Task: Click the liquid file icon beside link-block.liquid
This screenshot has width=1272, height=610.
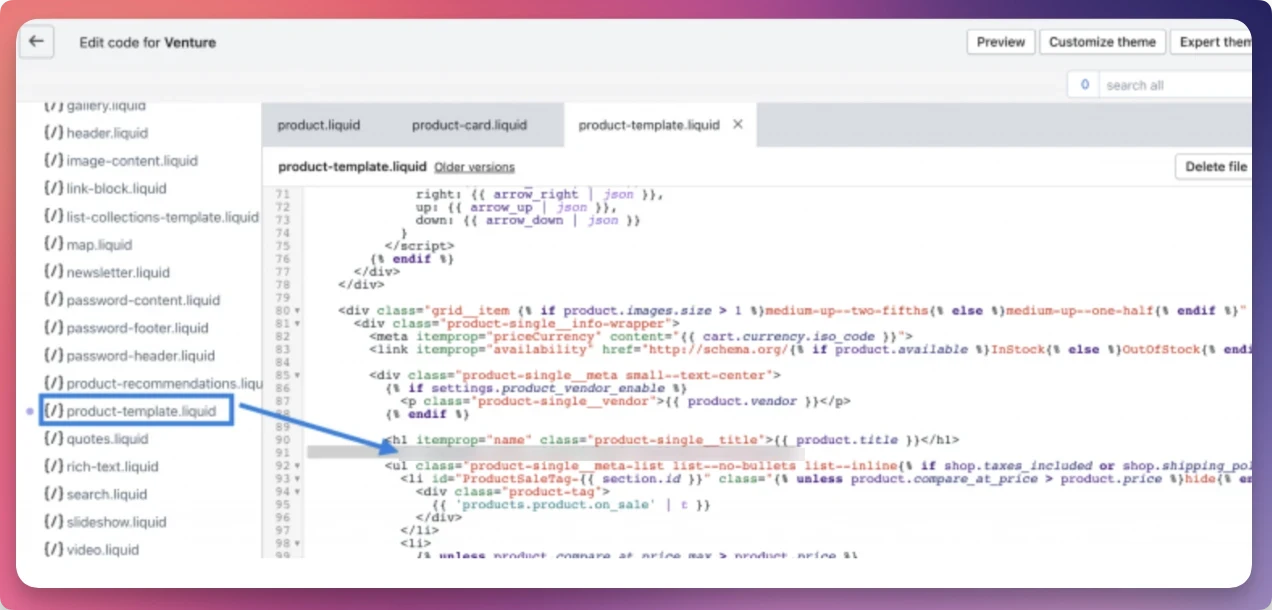Action: (54, 189)
